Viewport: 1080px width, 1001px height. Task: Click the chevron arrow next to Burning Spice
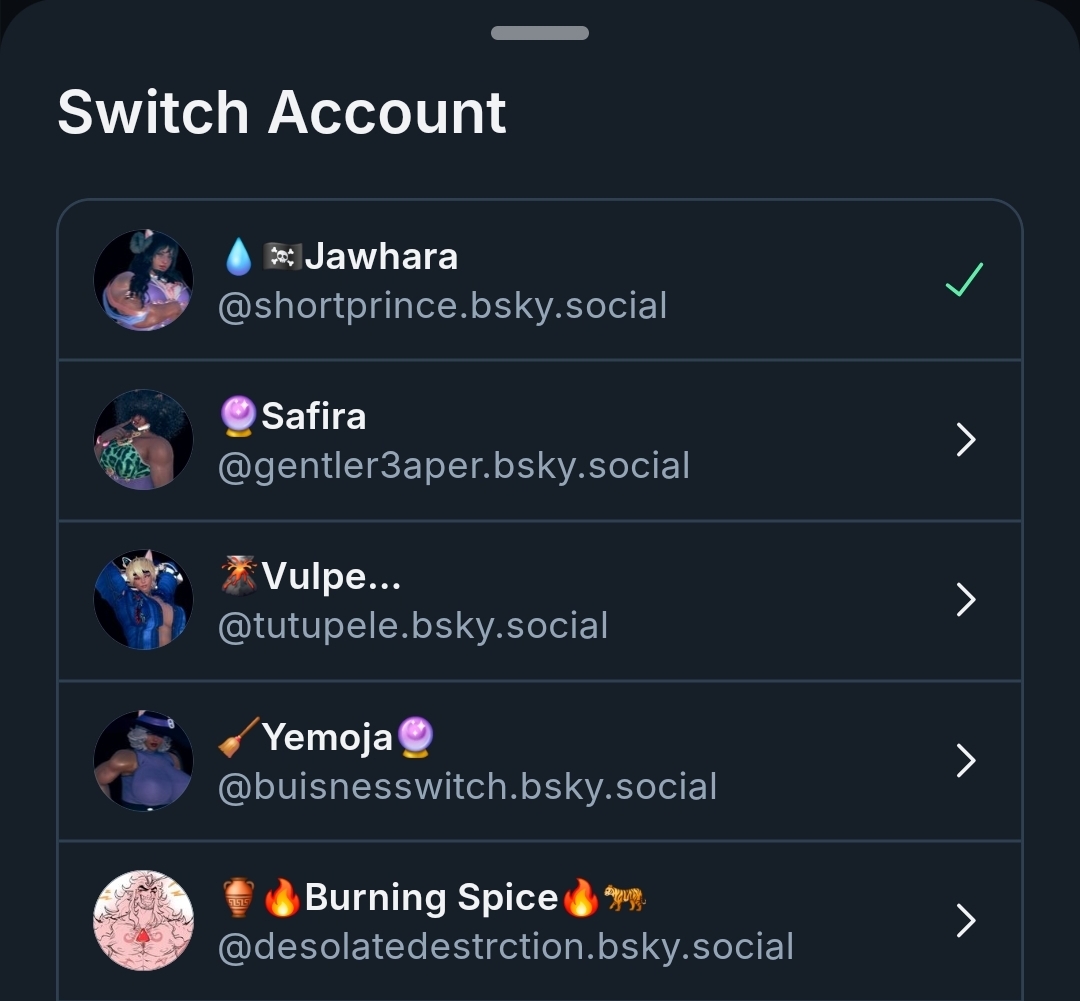965,921
